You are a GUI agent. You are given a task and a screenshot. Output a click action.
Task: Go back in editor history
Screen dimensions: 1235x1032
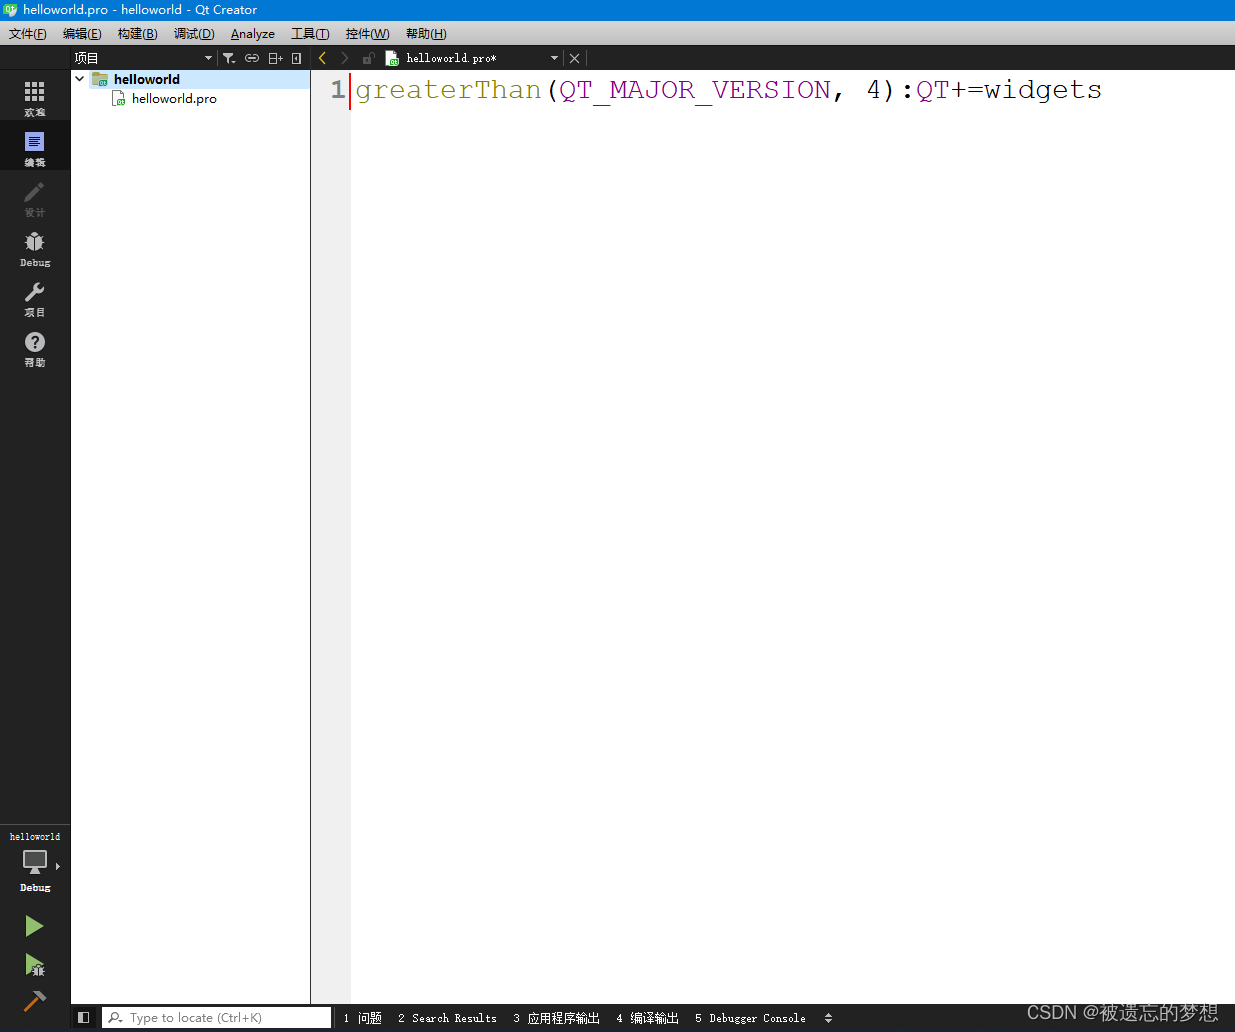pyautogui.click(x=322, y=58)
